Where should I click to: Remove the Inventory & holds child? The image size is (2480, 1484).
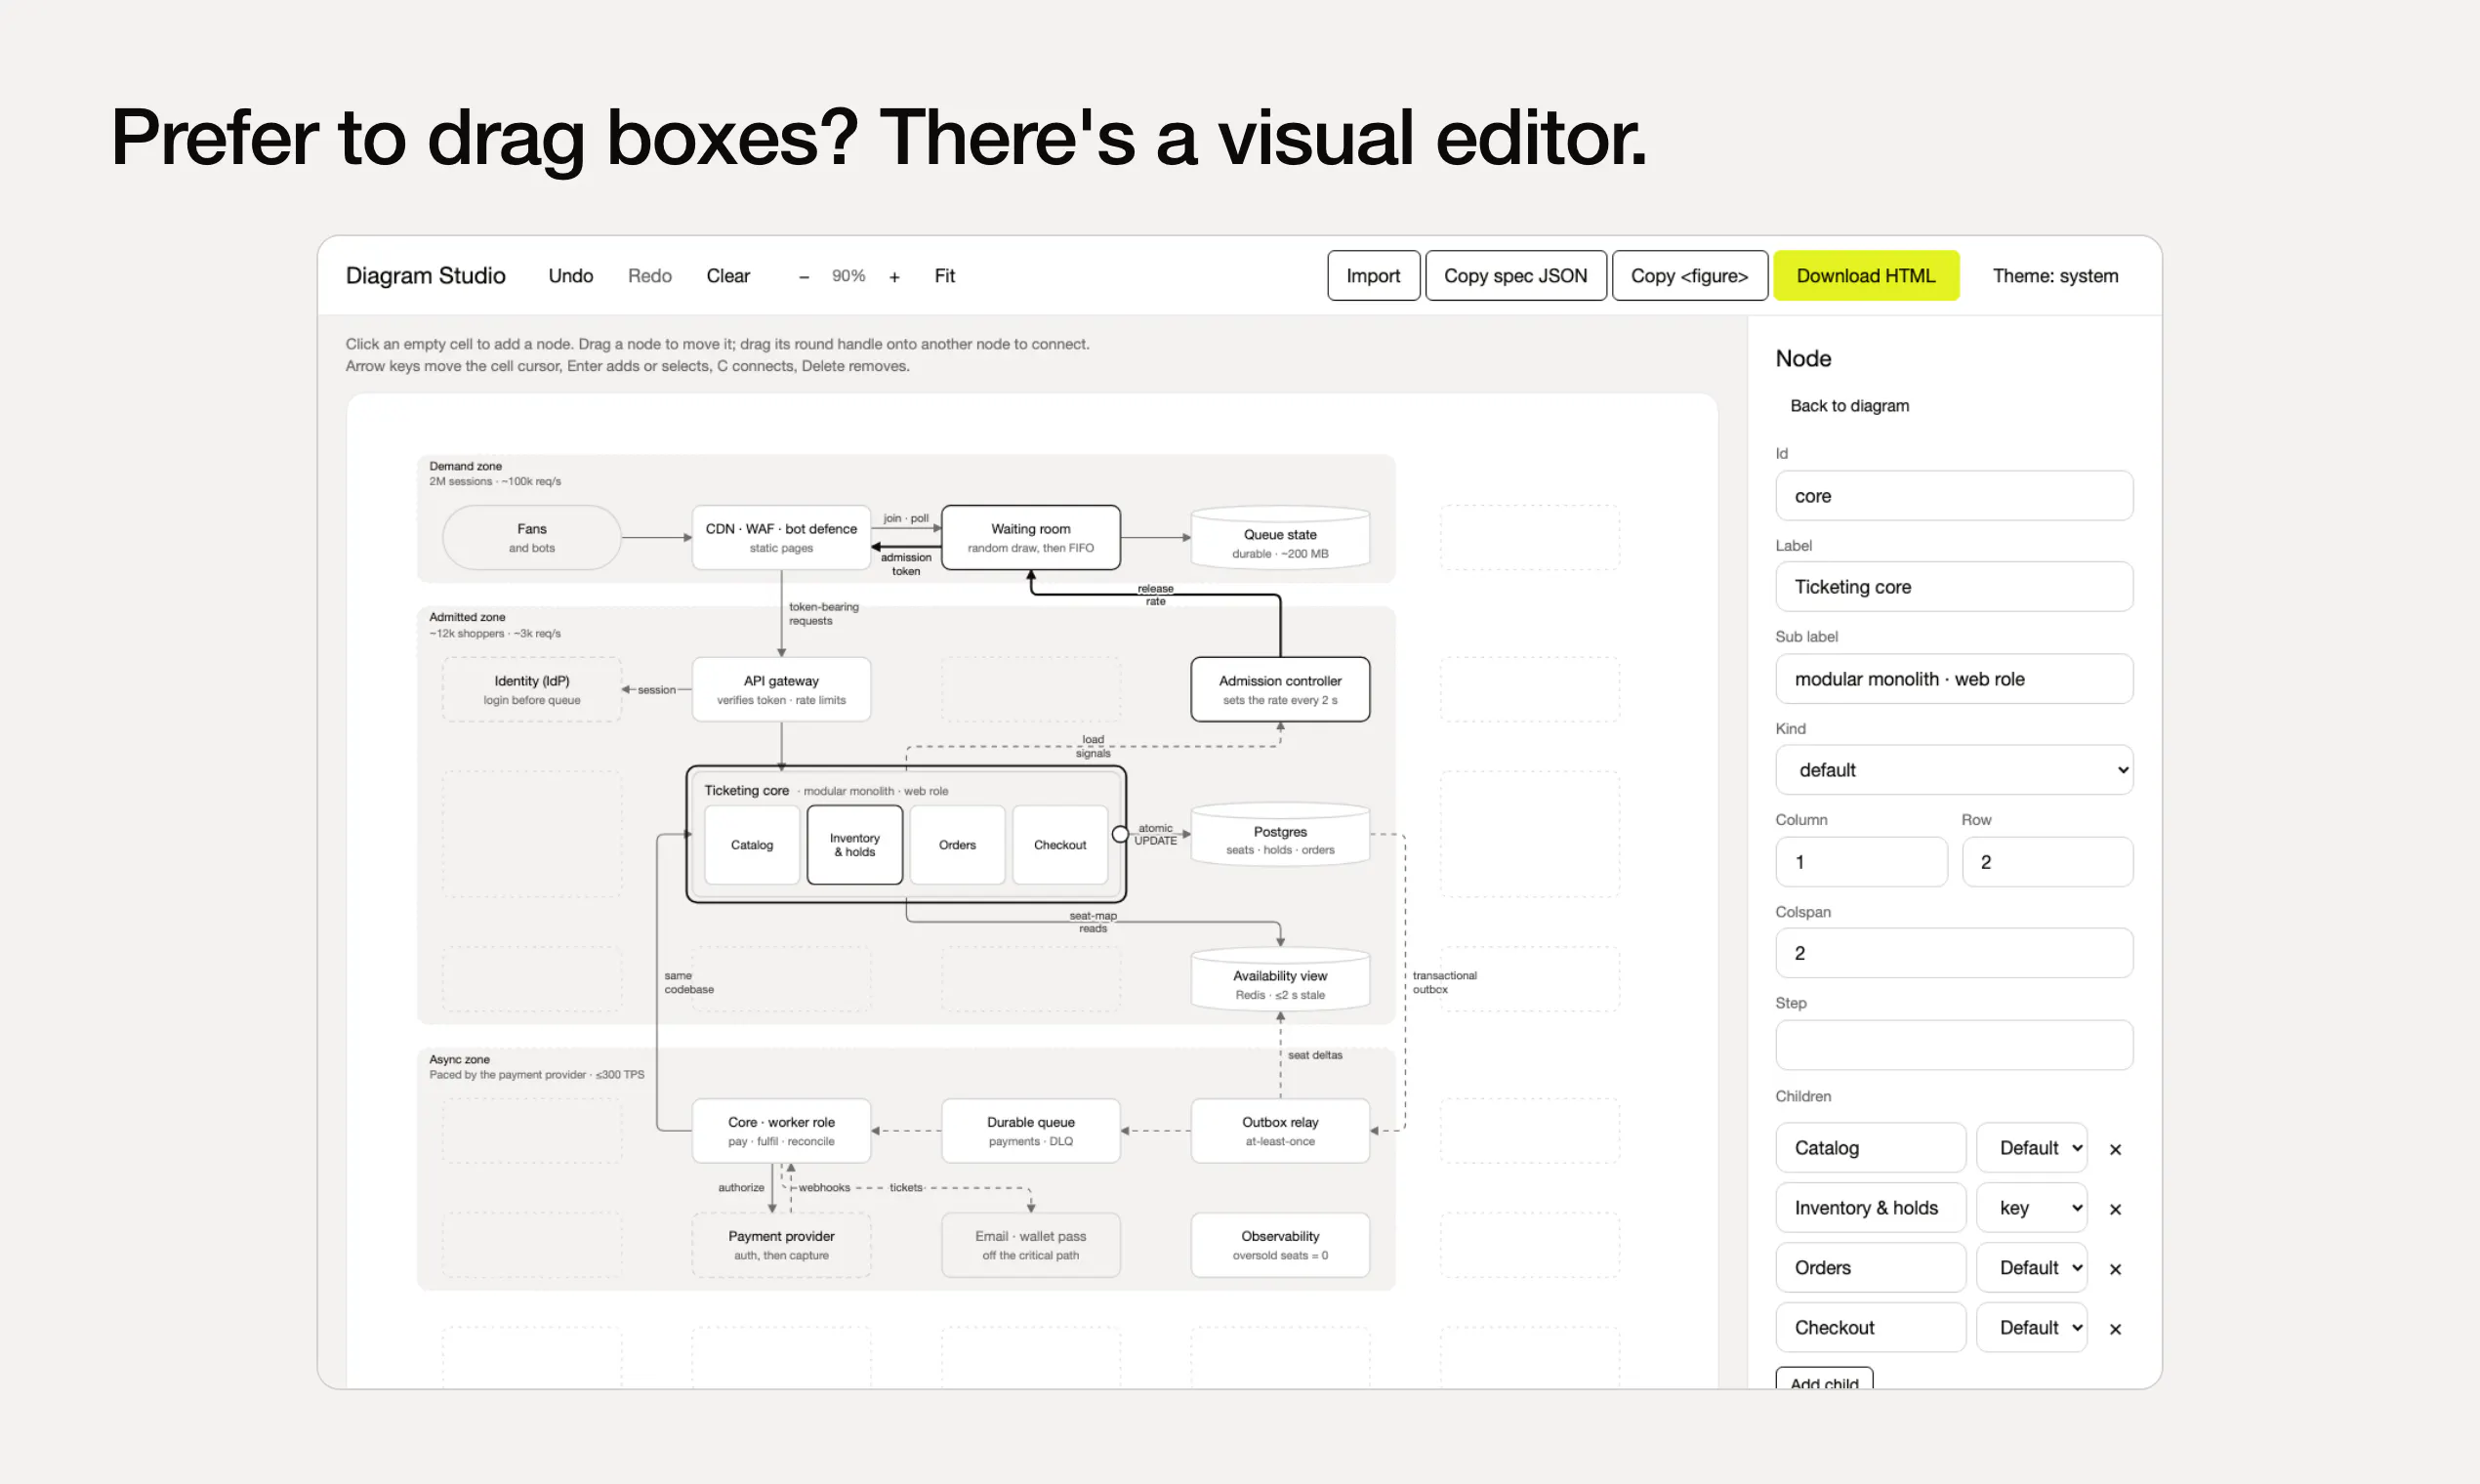(2115, 1209)
